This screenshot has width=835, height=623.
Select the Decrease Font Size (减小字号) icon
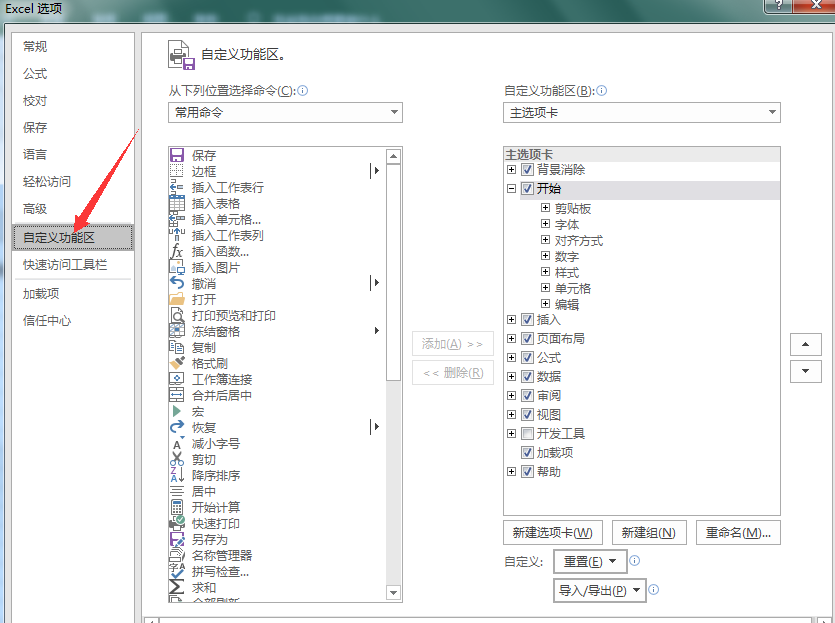click(177, 443)
